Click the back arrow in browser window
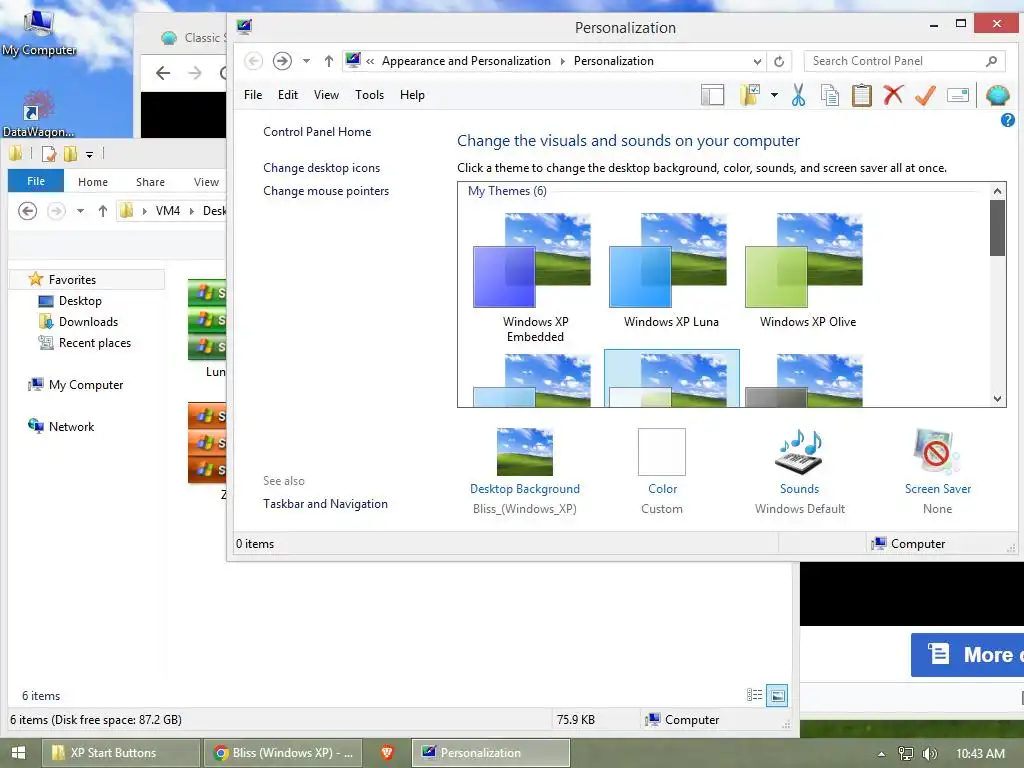This screenshot has height=768, width=1024. tap(163, 72)
